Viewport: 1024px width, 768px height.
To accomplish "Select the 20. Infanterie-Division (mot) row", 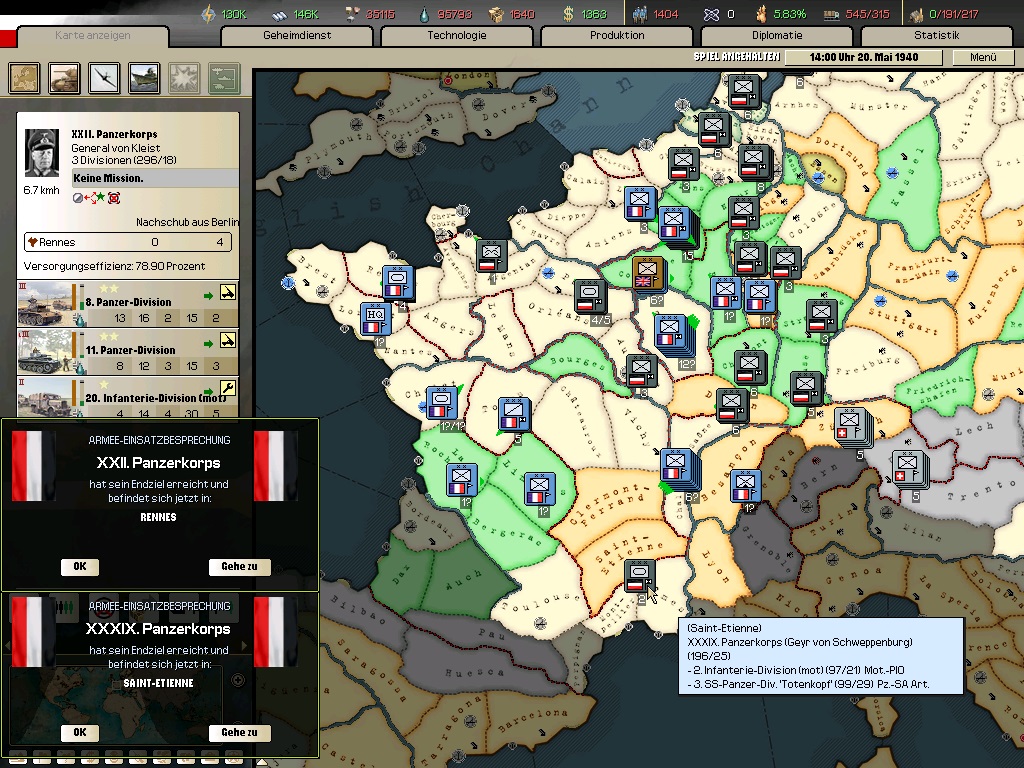I will click(x=128, y=397).
